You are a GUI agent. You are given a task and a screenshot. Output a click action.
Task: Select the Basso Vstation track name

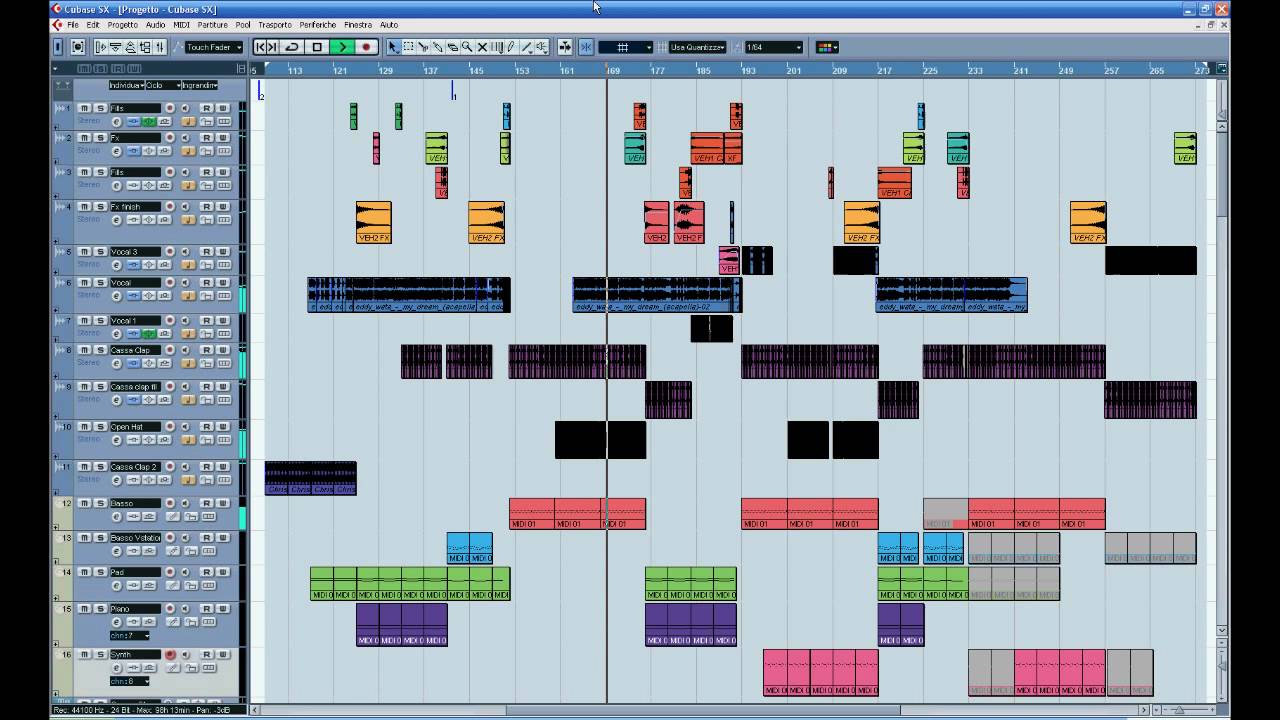[x=134, y=538]
